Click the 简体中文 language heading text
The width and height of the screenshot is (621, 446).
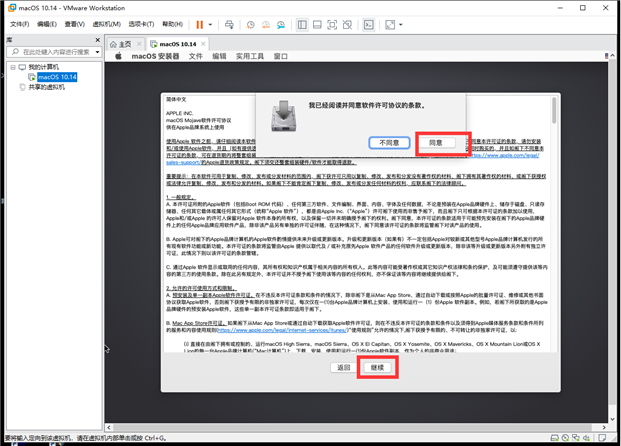[x=176, y=99]
